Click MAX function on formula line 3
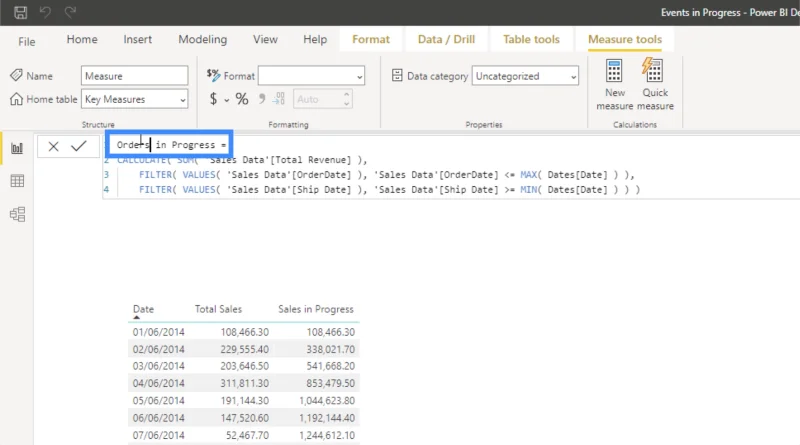The width and height of the screenshot is (800, 445). tap(529, 175)
